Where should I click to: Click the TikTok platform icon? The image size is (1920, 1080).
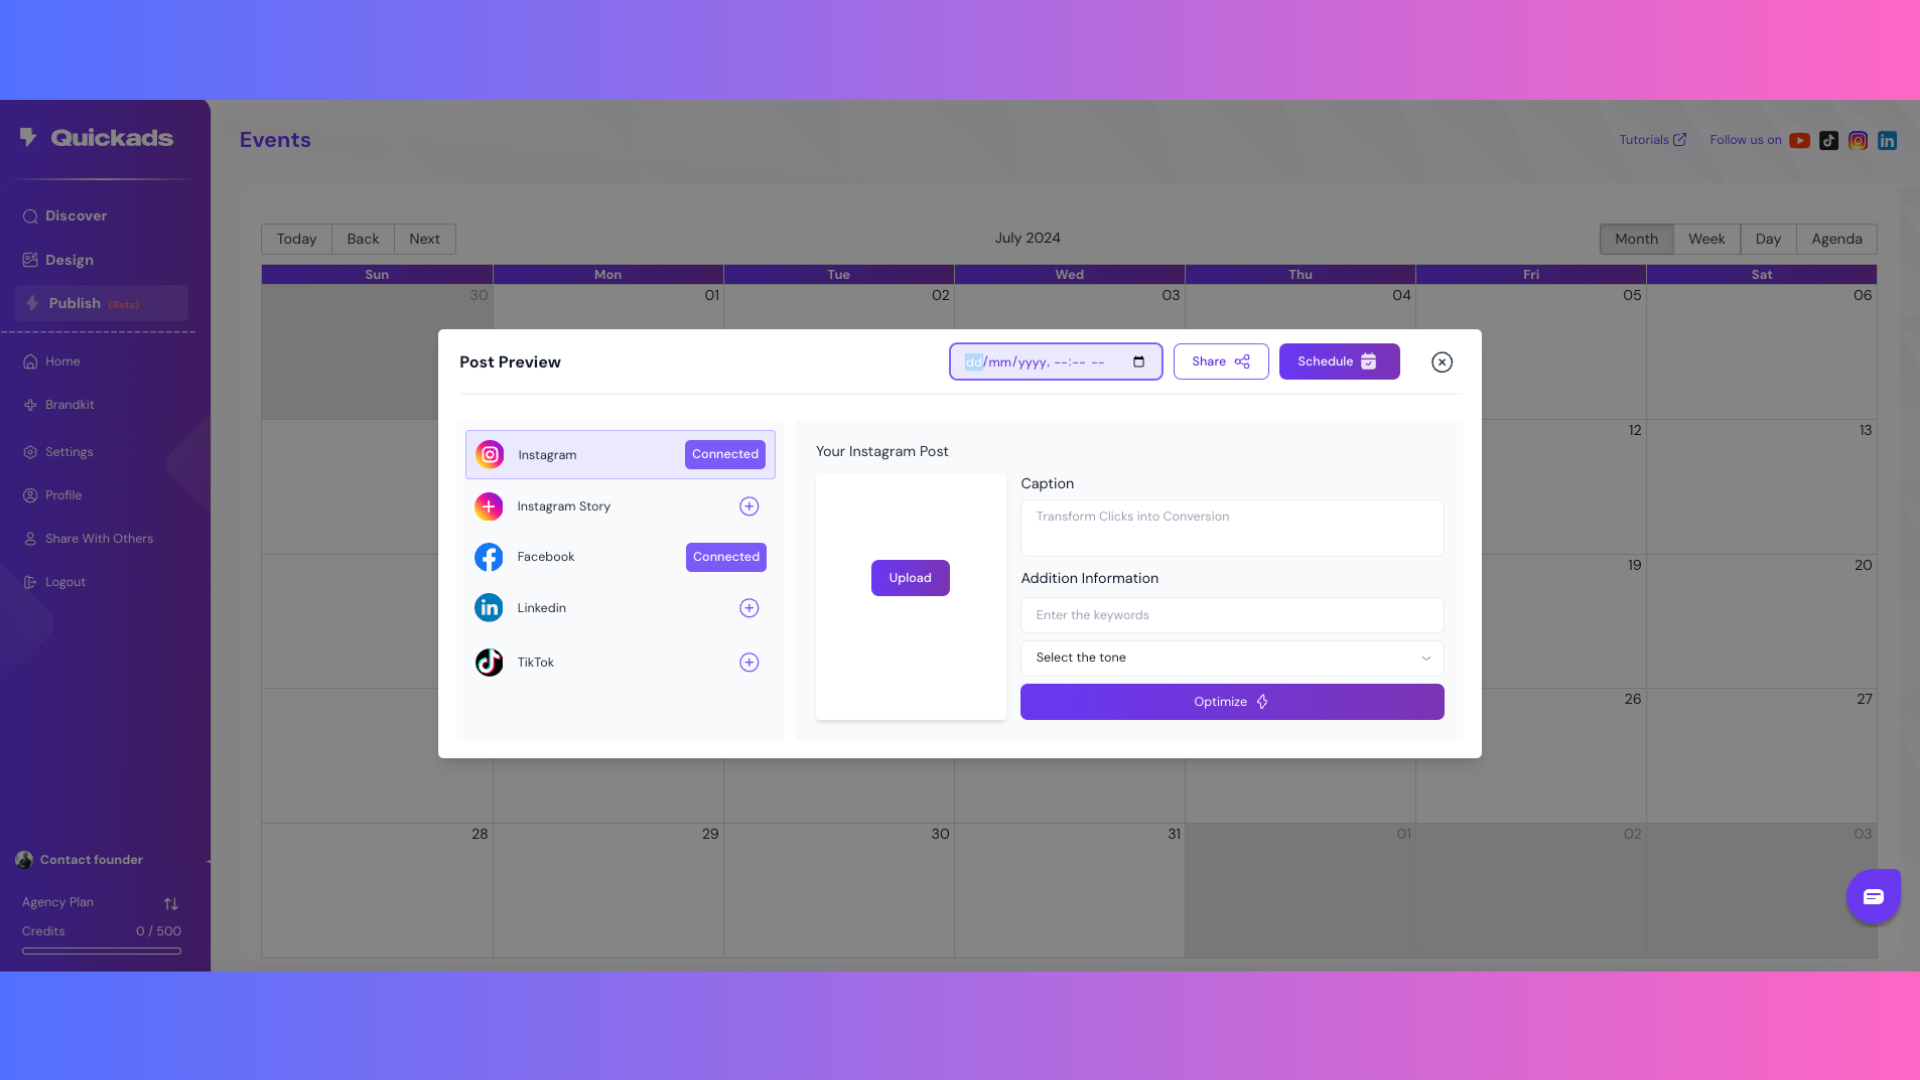coord(489,661)
